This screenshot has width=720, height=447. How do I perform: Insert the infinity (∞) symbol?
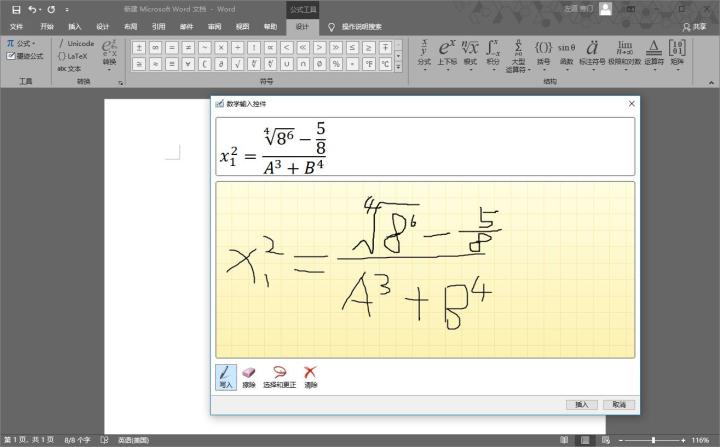(x=156, y=47)
